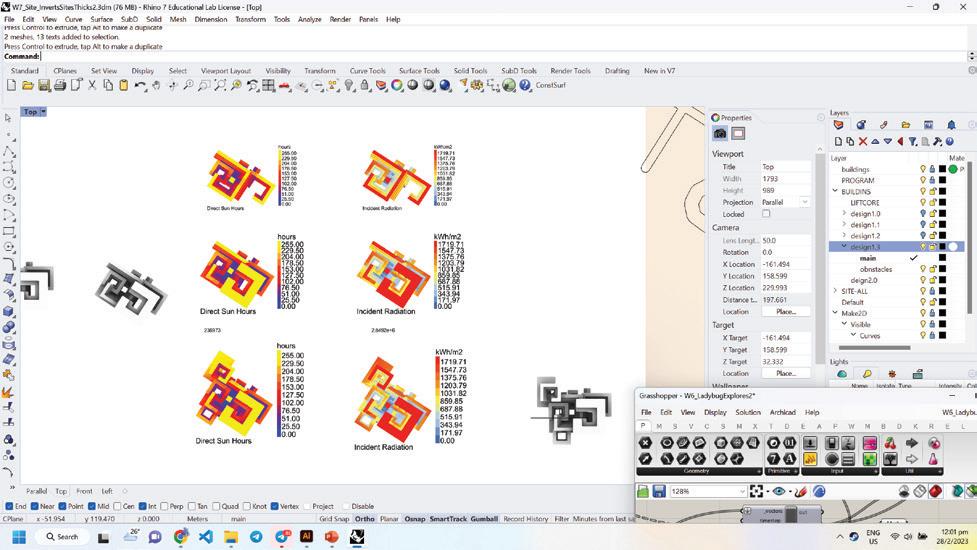
Task: Open the Analyze menu
Action: coord(310,19)
